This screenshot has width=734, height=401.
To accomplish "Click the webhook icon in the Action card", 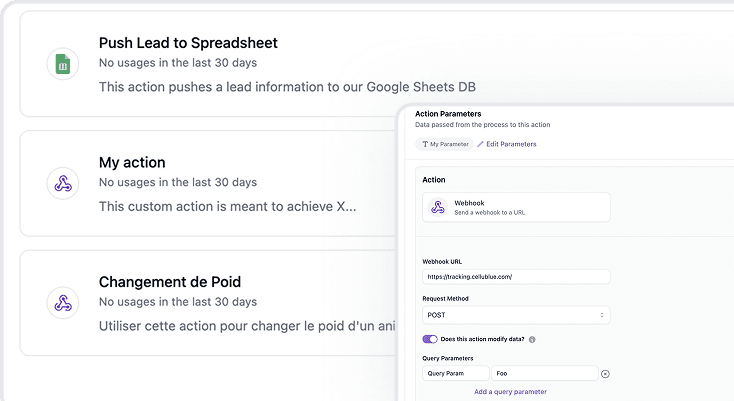I will (437, 207).
